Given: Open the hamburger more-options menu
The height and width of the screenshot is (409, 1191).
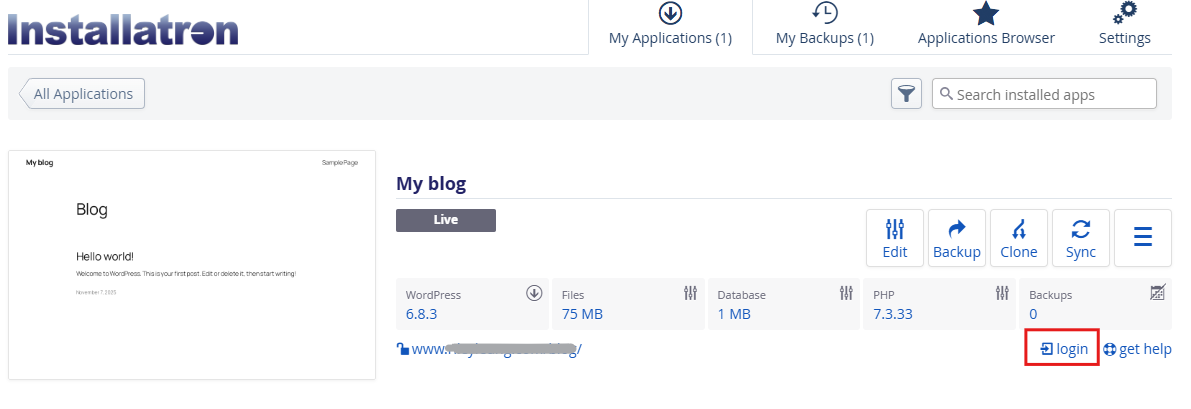Looking at the screenshot, I should click(1143, 238).
